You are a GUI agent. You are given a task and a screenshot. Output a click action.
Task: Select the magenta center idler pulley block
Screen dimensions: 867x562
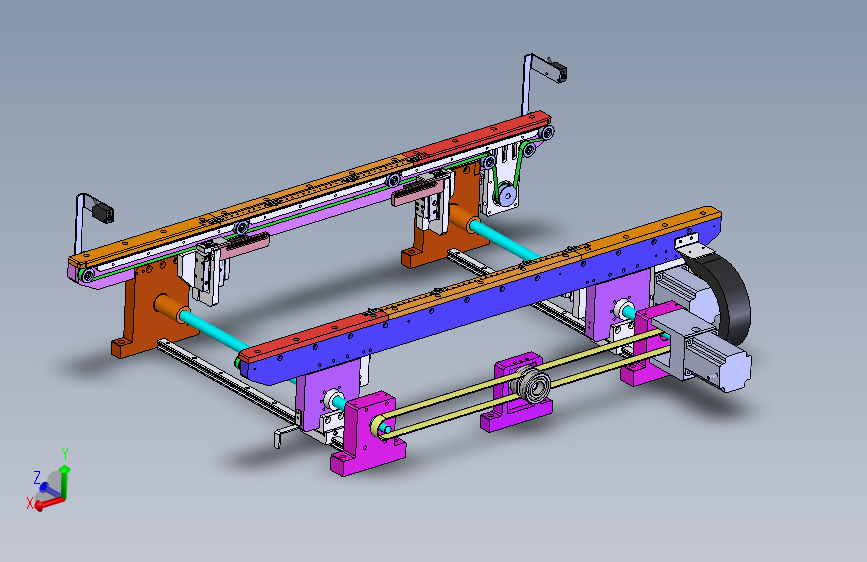514,394
